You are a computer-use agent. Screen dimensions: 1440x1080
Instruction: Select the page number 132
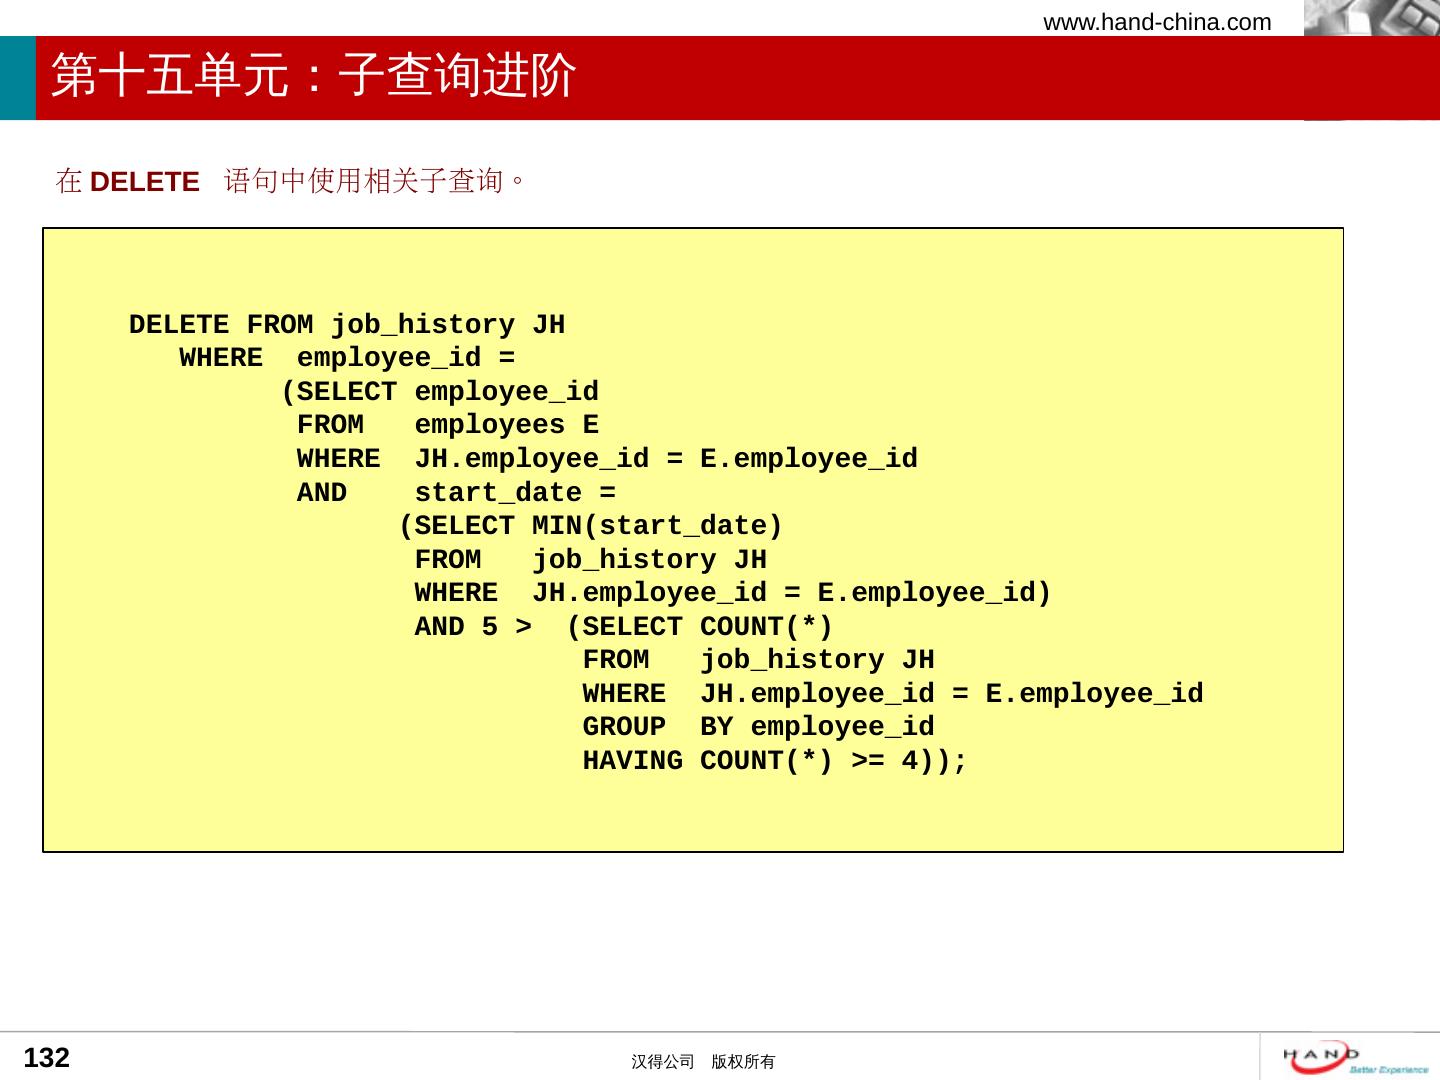(47, 1058)
